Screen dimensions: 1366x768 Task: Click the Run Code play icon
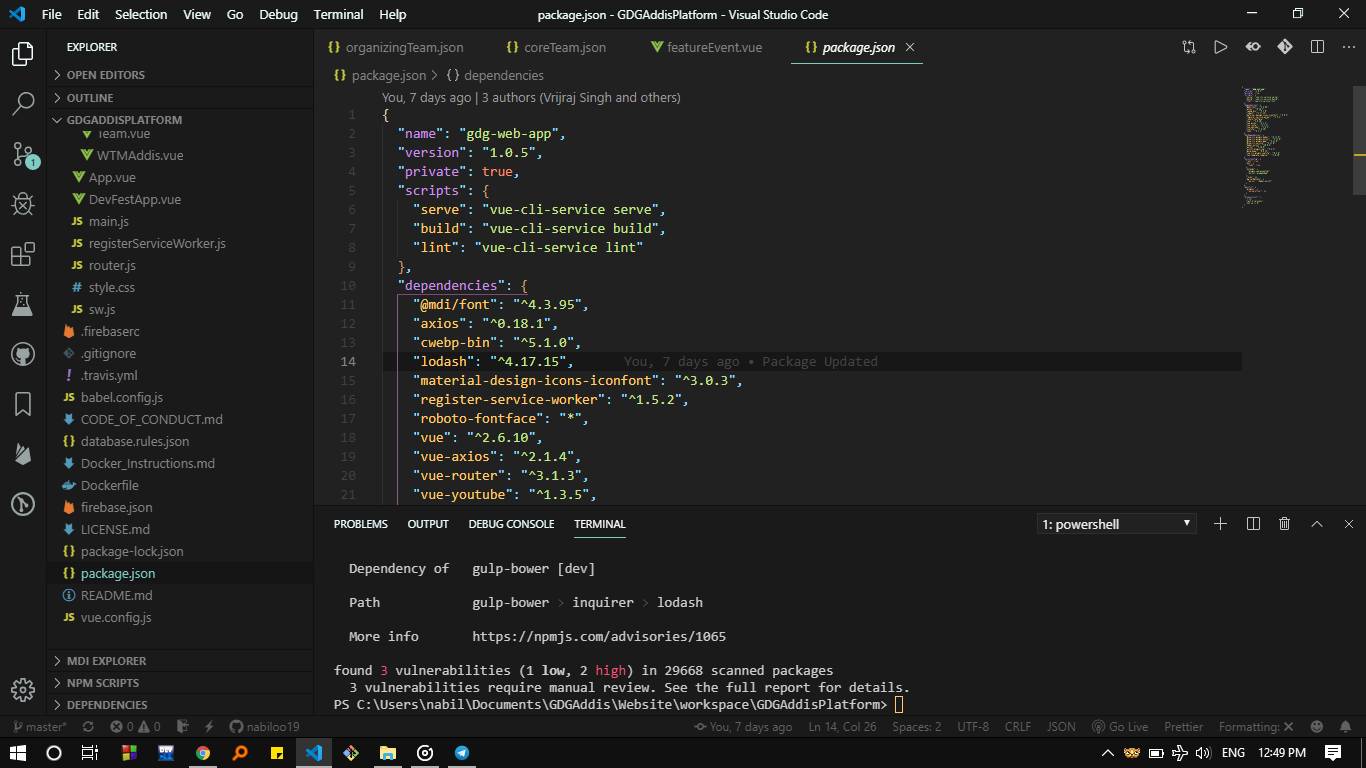click(1220, 46)
